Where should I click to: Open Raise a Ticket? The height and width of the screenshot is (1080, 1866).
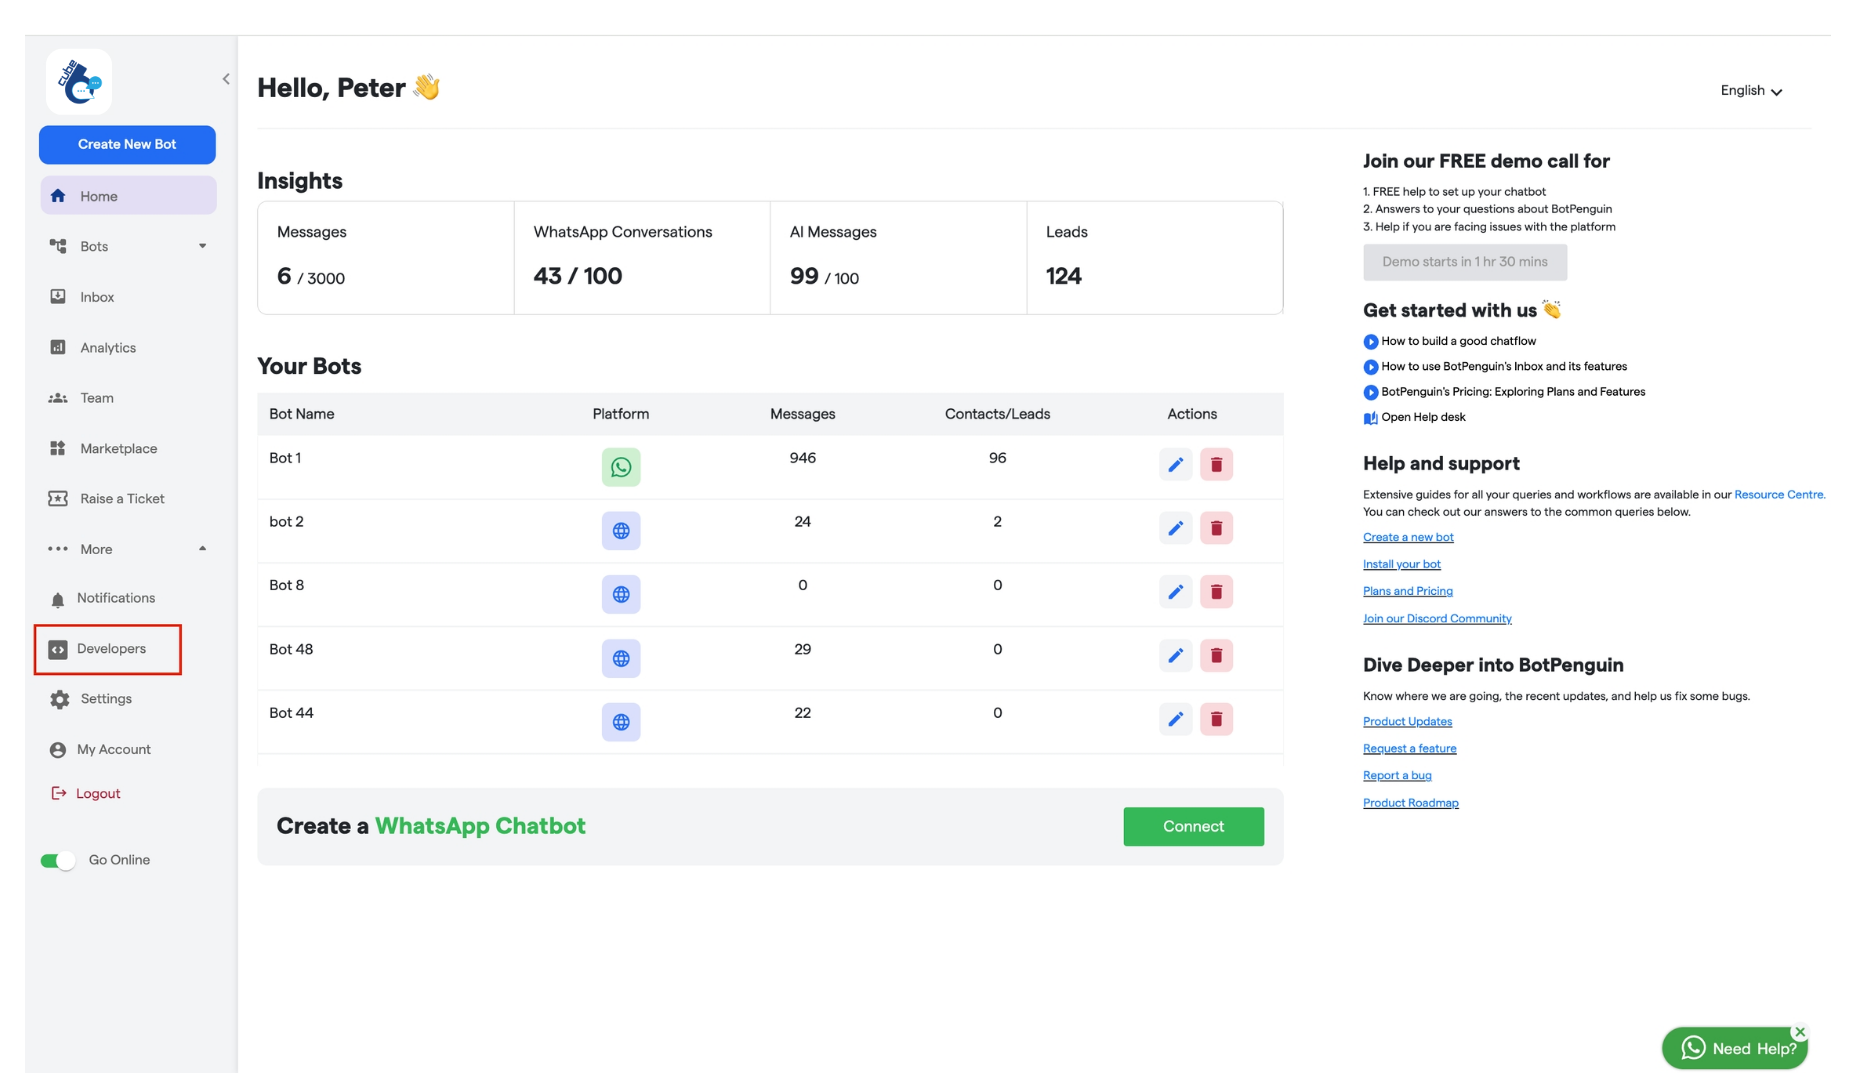click(120, 498)
